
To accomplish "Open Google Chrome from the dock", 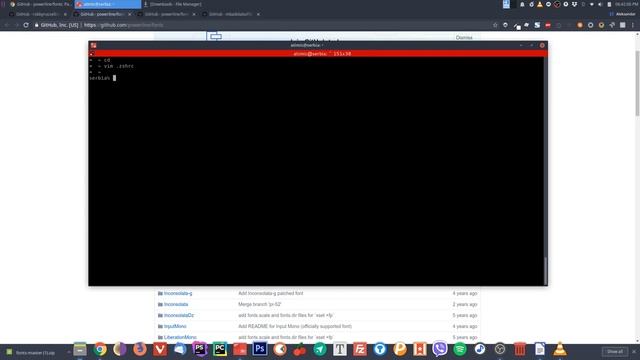I will (100, 349).
